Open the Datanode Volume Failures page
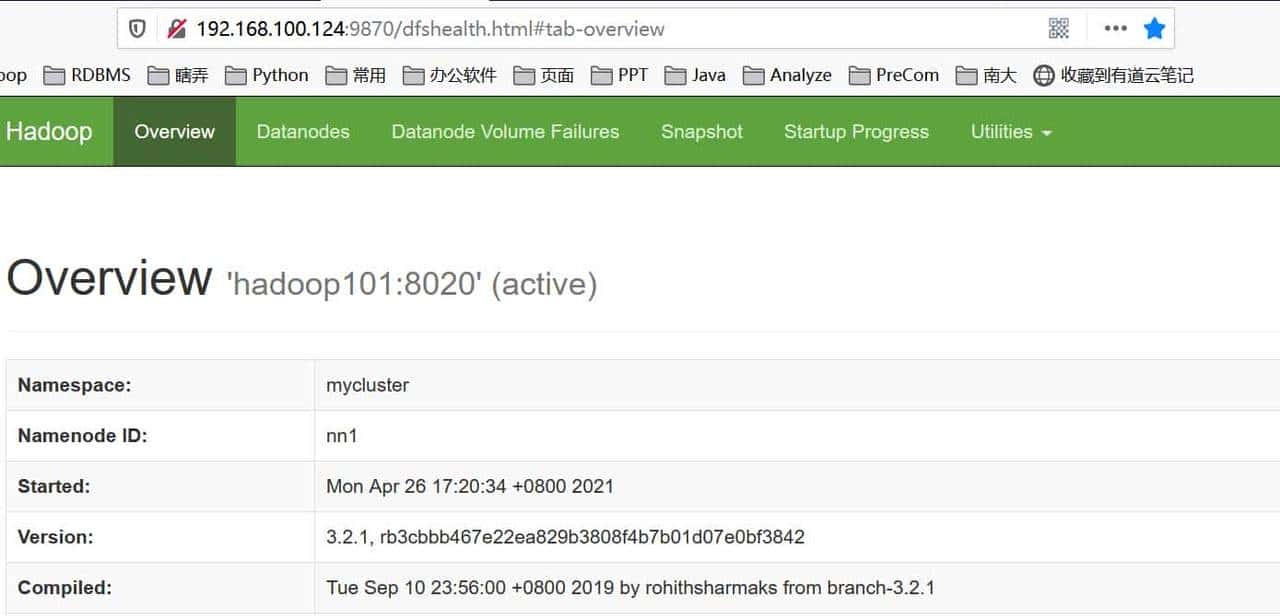The image size is (1280, 616). [x=505, y=131]
